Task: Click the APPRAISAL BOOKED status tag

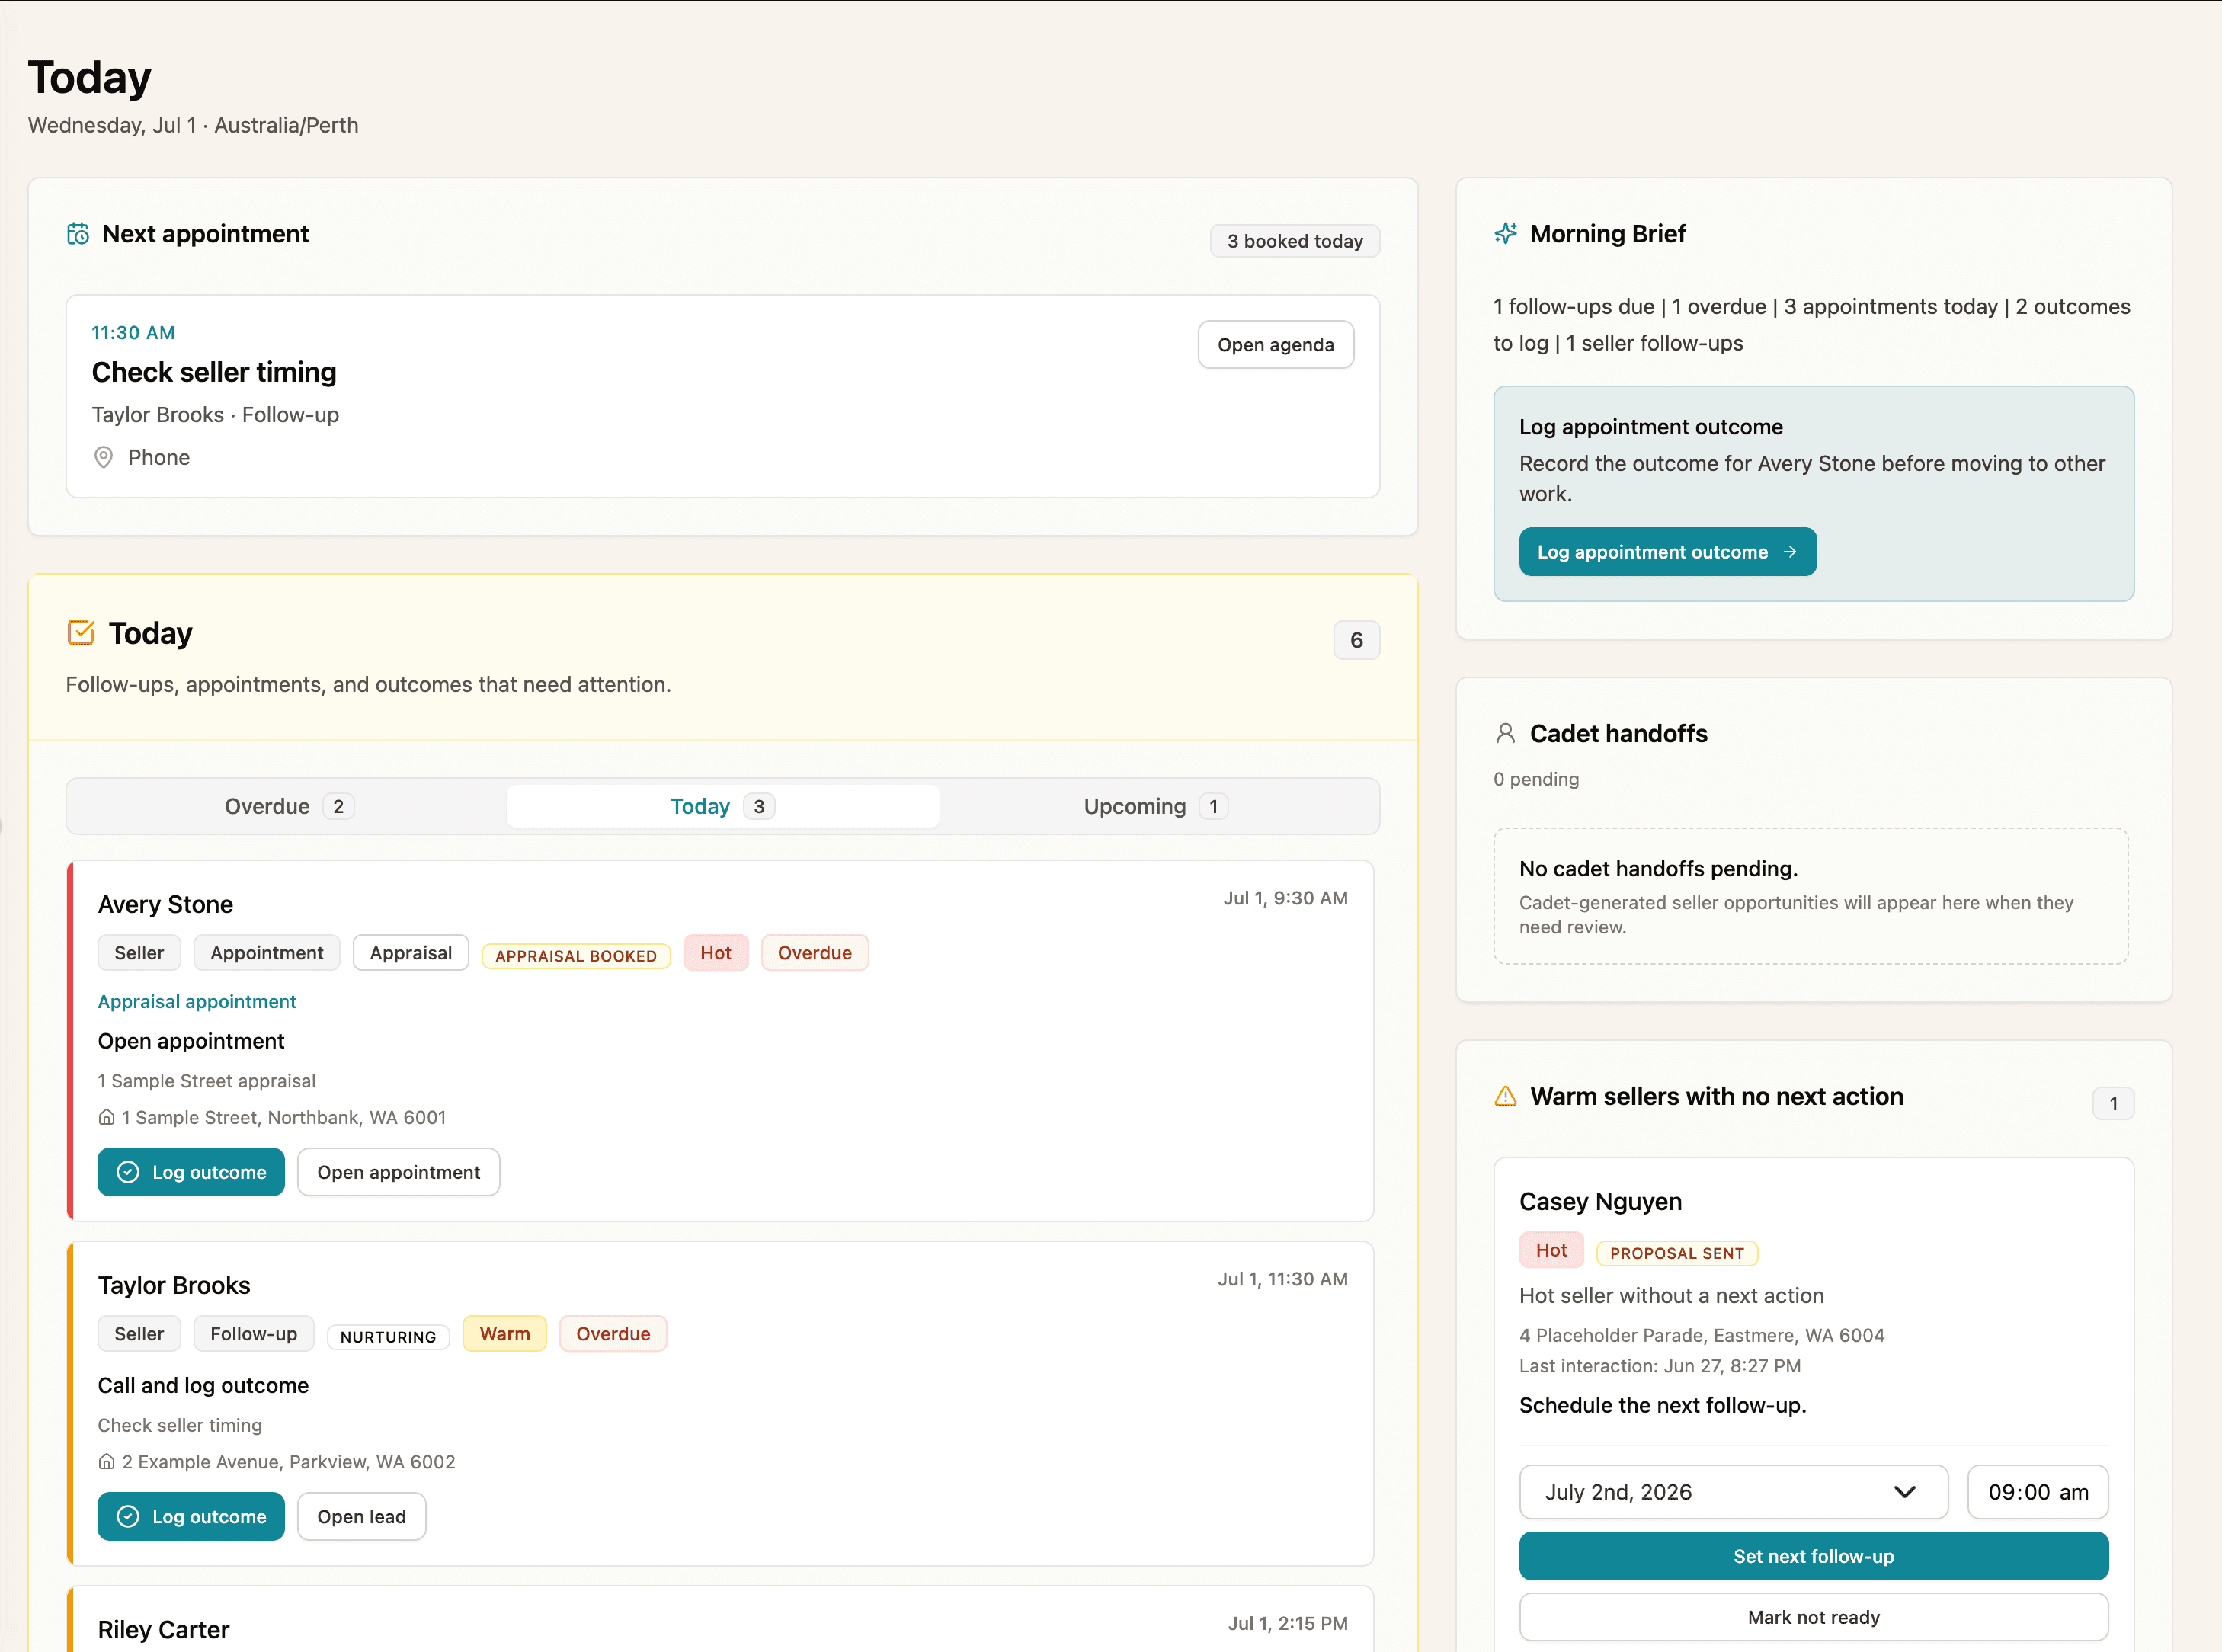Action: 576,956
